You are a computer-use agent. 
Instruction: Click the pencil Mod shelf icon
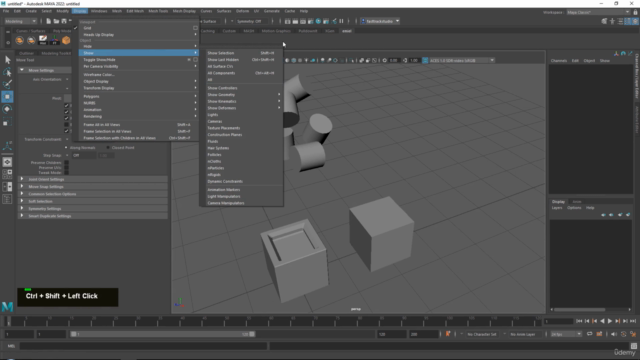pos(42,40)
